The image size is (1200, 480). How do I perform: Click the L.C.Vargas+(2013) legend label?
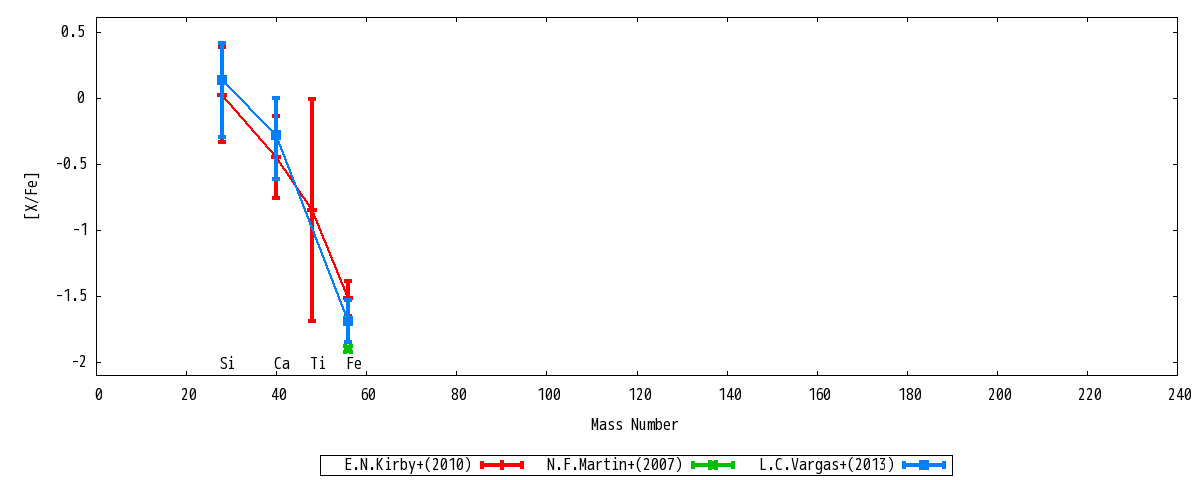pos(827,465)
